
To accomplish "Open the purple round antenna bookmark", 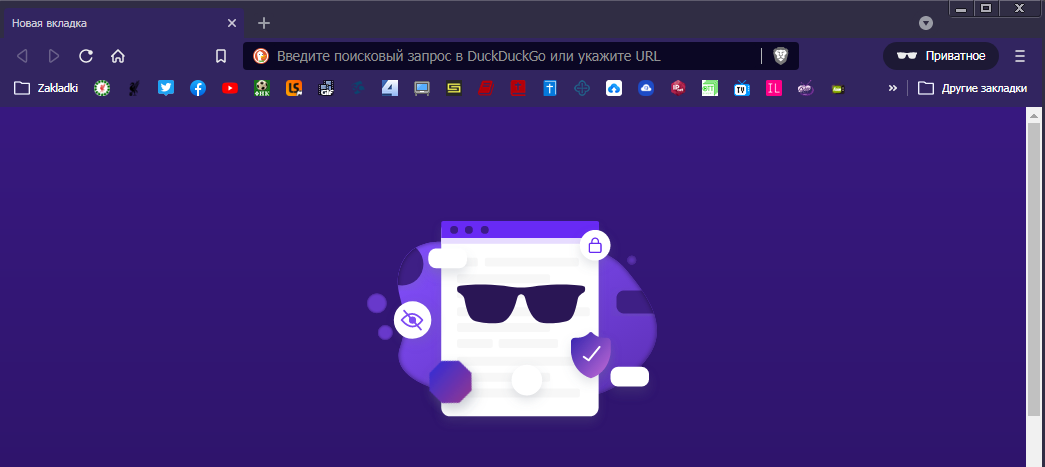I will (x=806, y=88).
